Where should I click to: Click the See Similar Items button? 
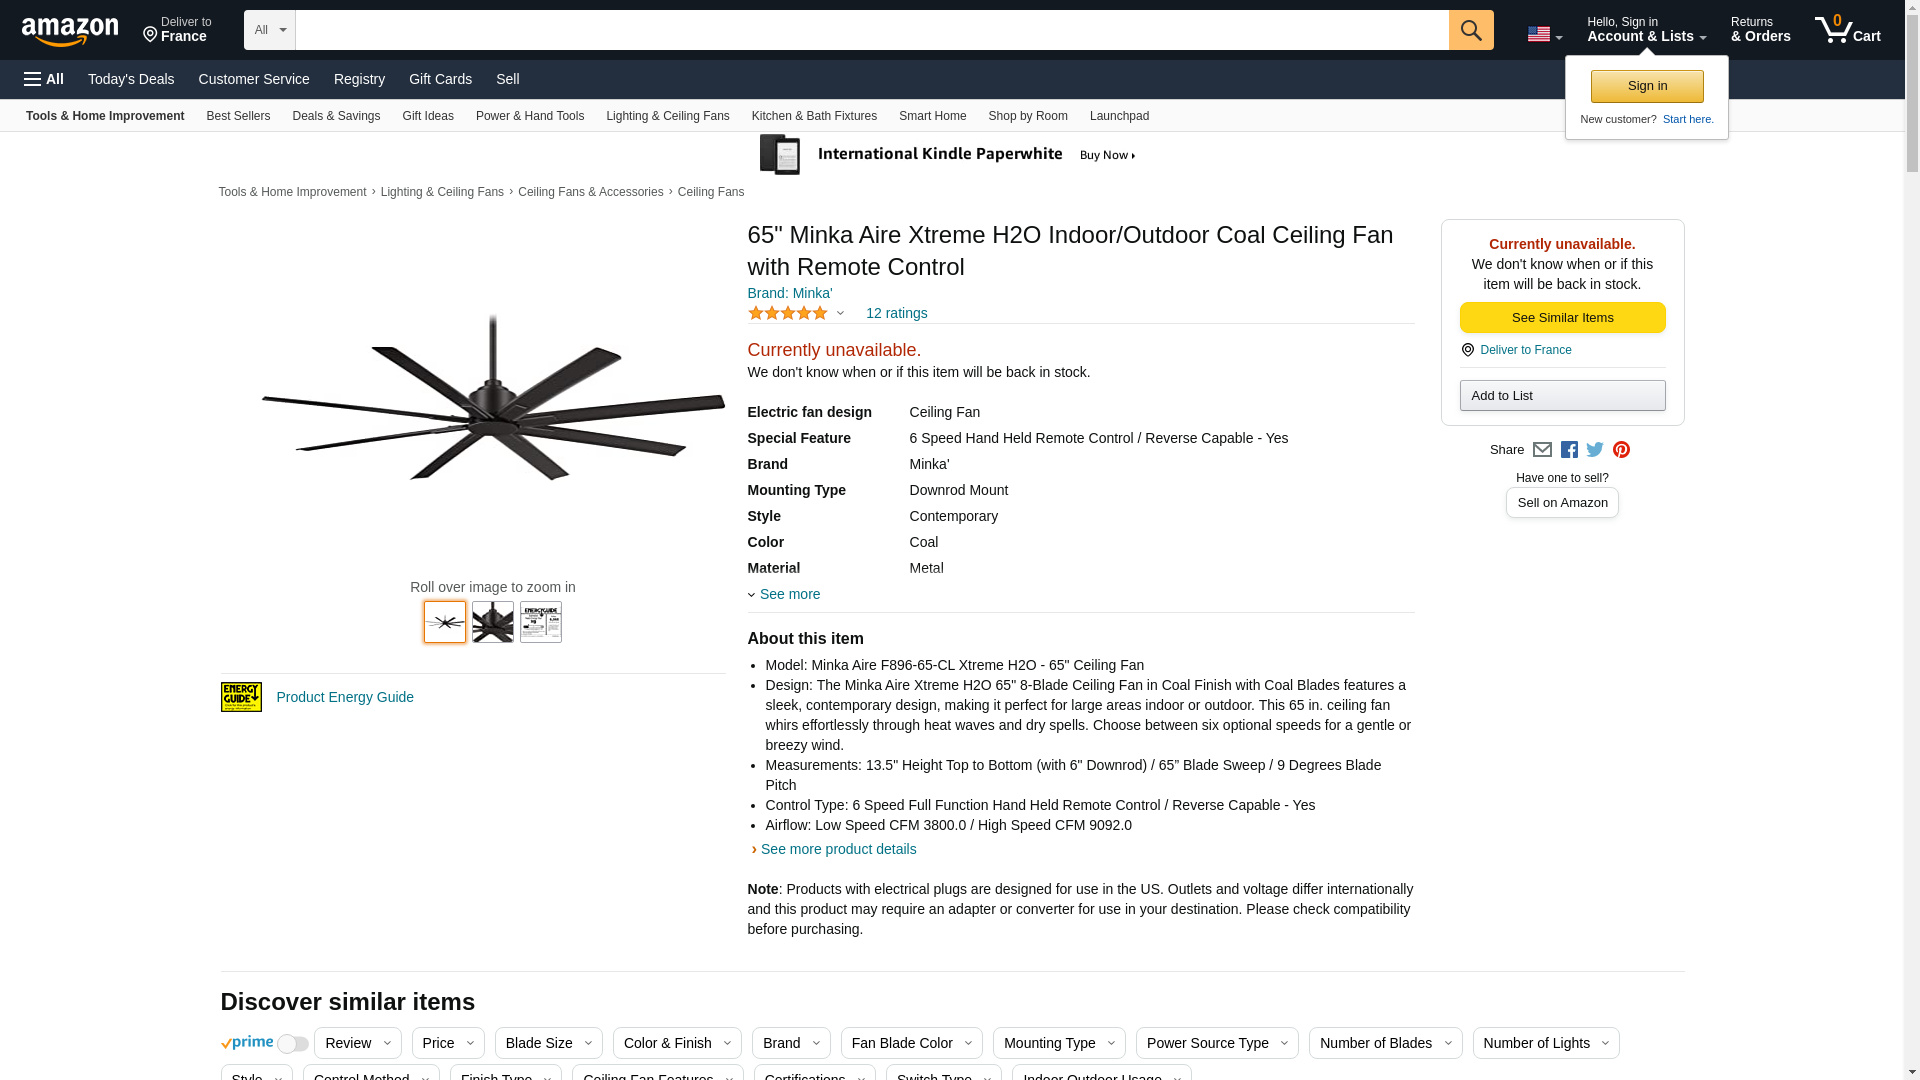(1562, 317)
